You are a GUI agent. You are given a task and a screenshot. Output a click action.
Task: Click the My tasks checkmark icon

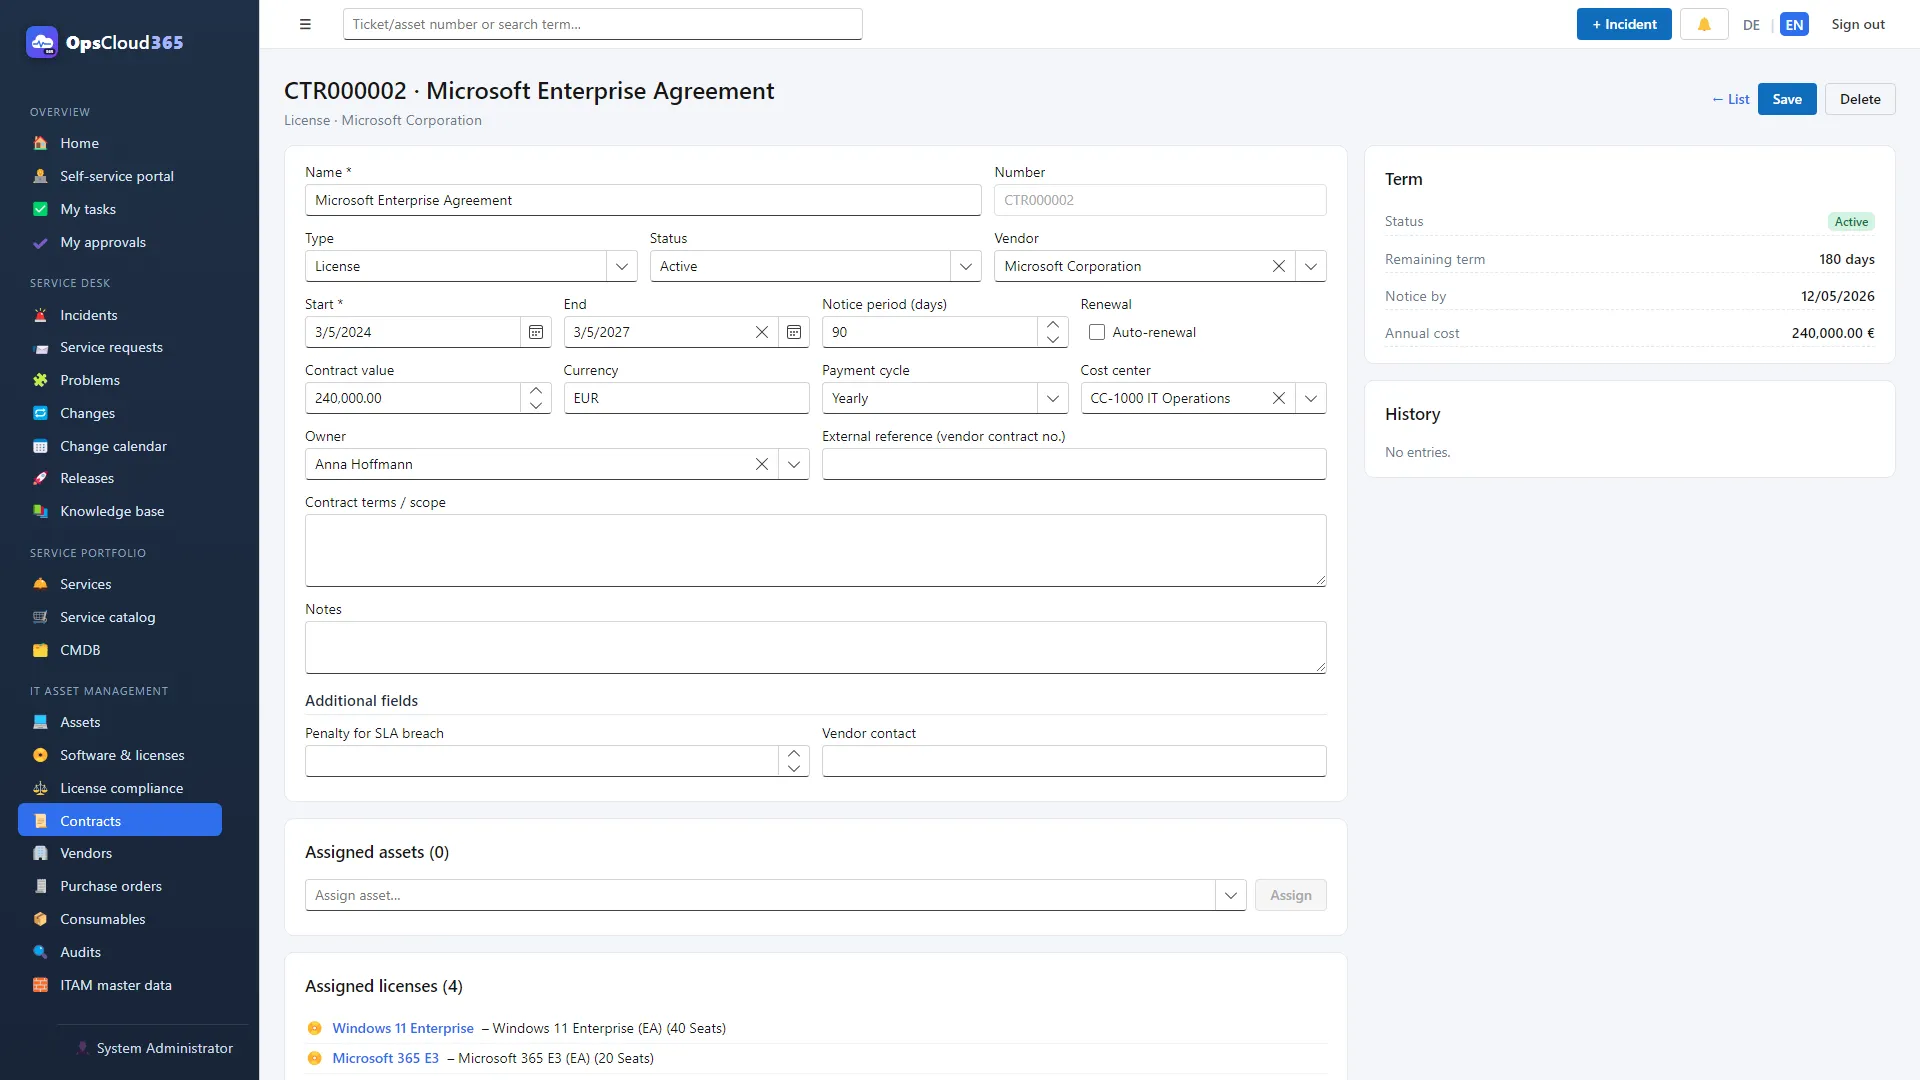coord(40,209)
